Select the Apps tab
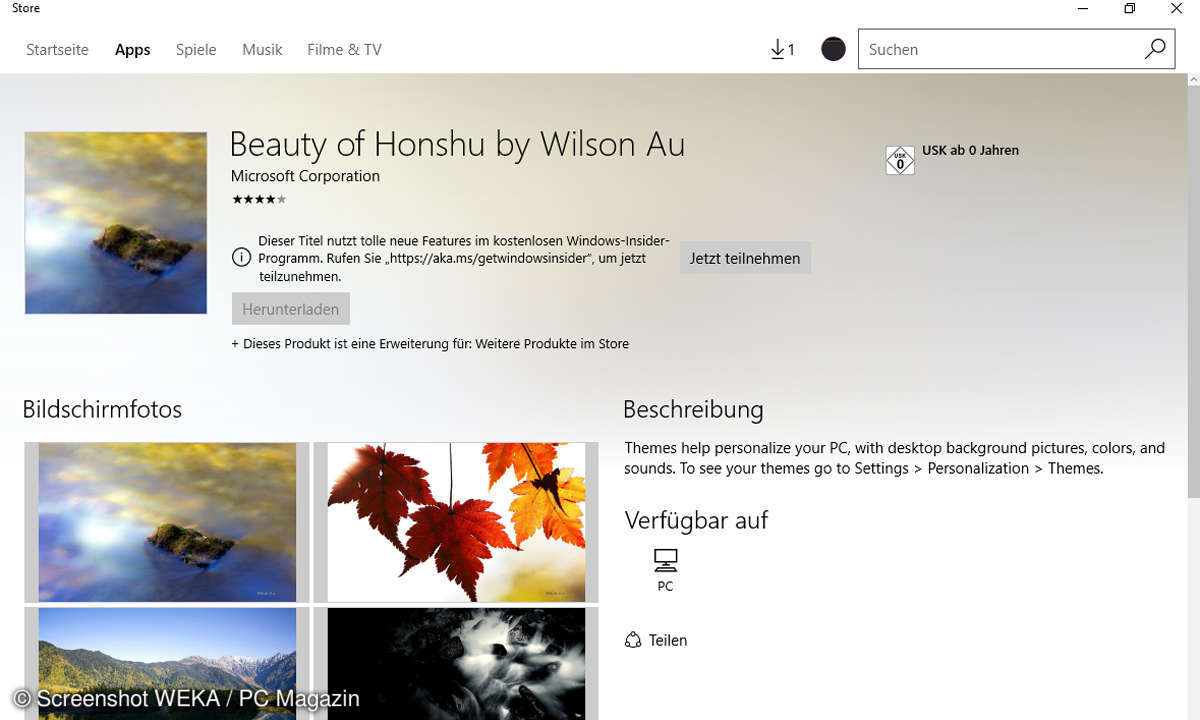Viewport: 1200px width, 720px height. pyautogui.click(x=132, y=49)
